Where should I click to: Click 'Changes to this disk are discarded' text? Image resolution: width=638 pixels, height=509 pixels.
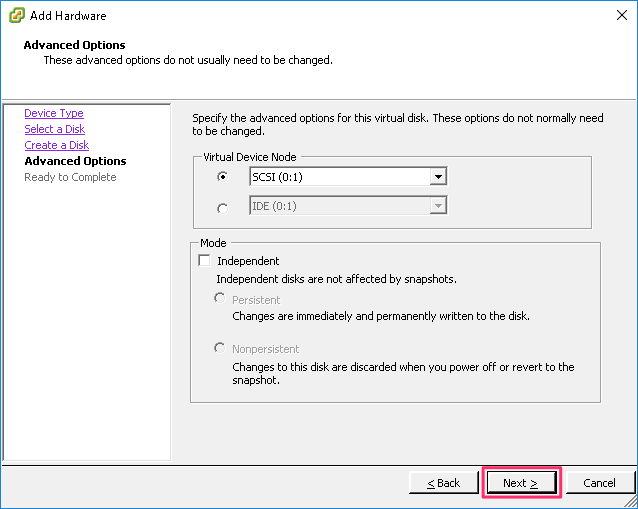(403, 373)
